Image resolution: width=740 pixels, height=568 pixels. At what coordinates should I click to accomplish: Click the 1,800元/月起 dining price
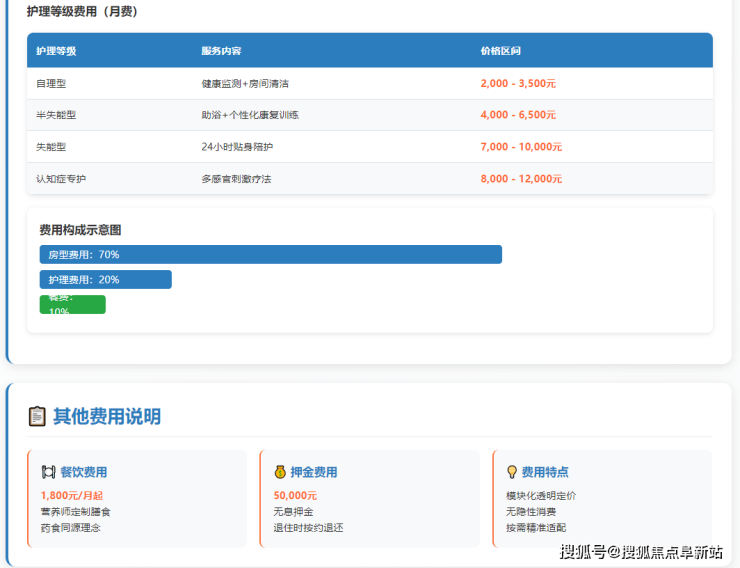coord(71,495)
